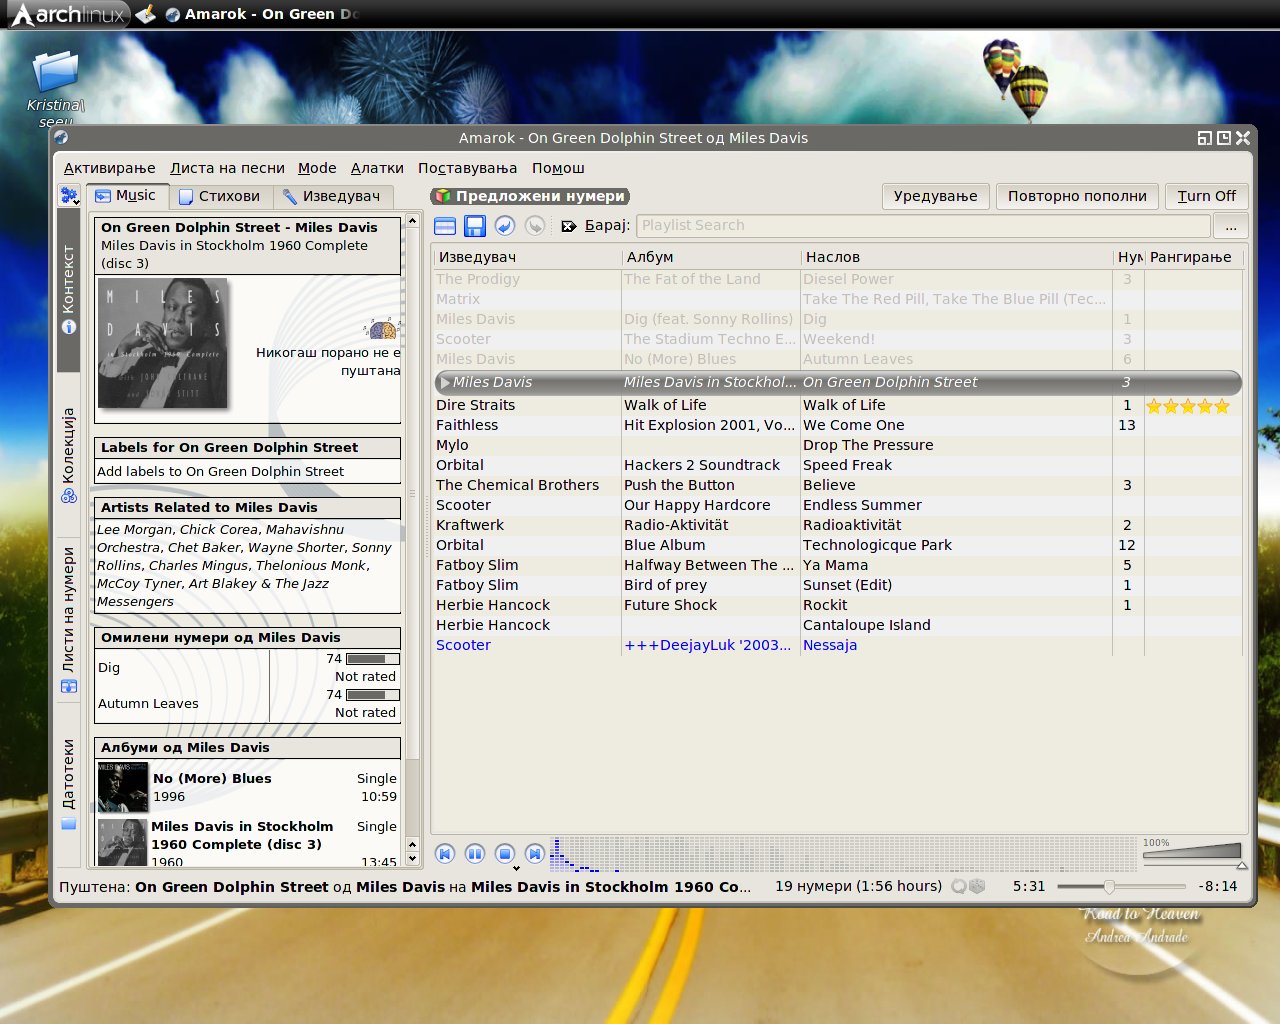Viewport: 1280px width, 1024px height.
Task: Open the Thelonious Monk related artist link
Action: (312, 565)
